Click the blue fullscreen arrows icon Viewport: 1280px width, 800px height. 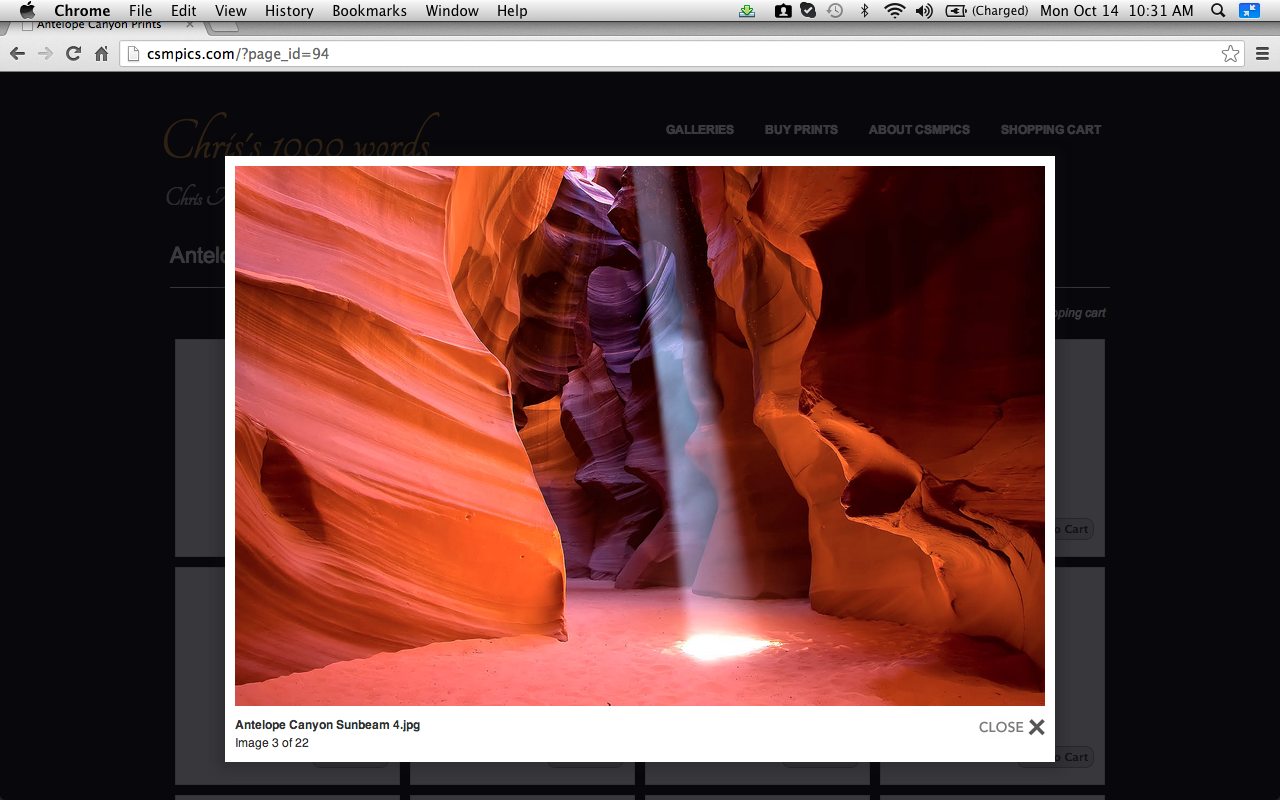(x=1249, y=10)
